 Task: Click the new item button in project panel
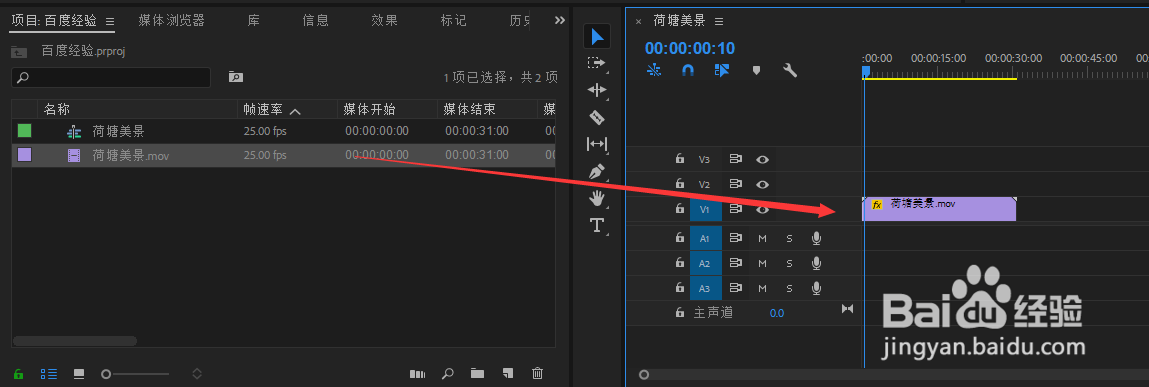507,374
